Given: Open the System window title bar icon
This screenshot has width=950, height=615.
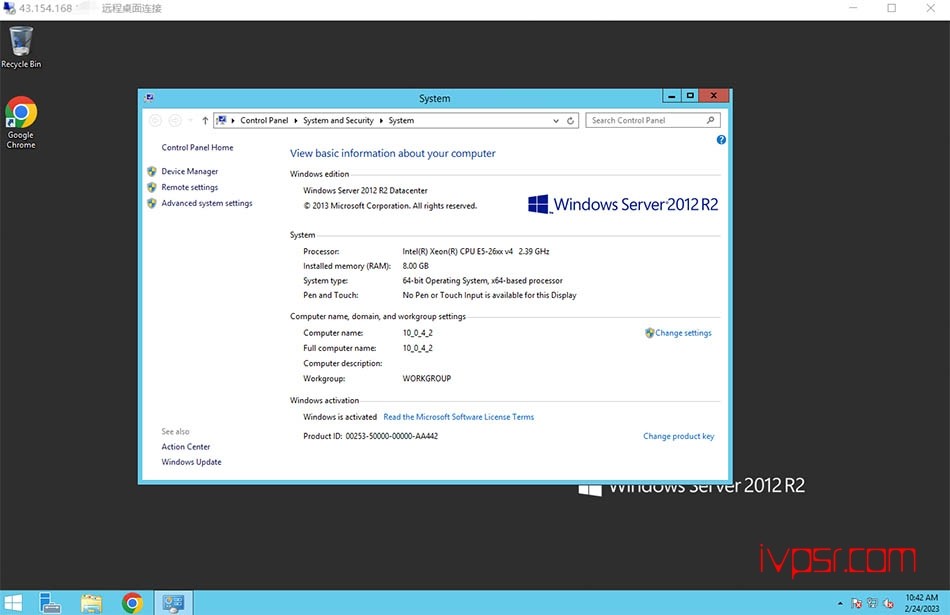Looking at the screenshot, I should 149,98.
